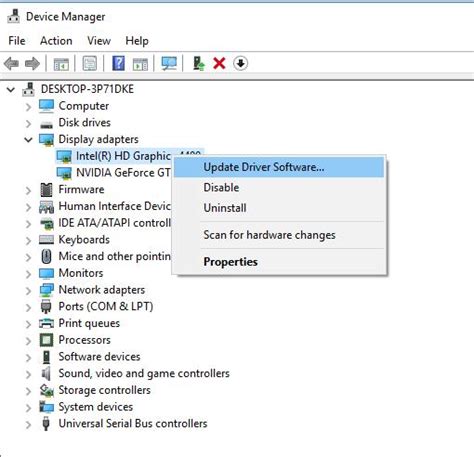Viewport: 474px width, 457px height.
Task: Click the Device Manager title icon
Action: [x=14, y=16]
